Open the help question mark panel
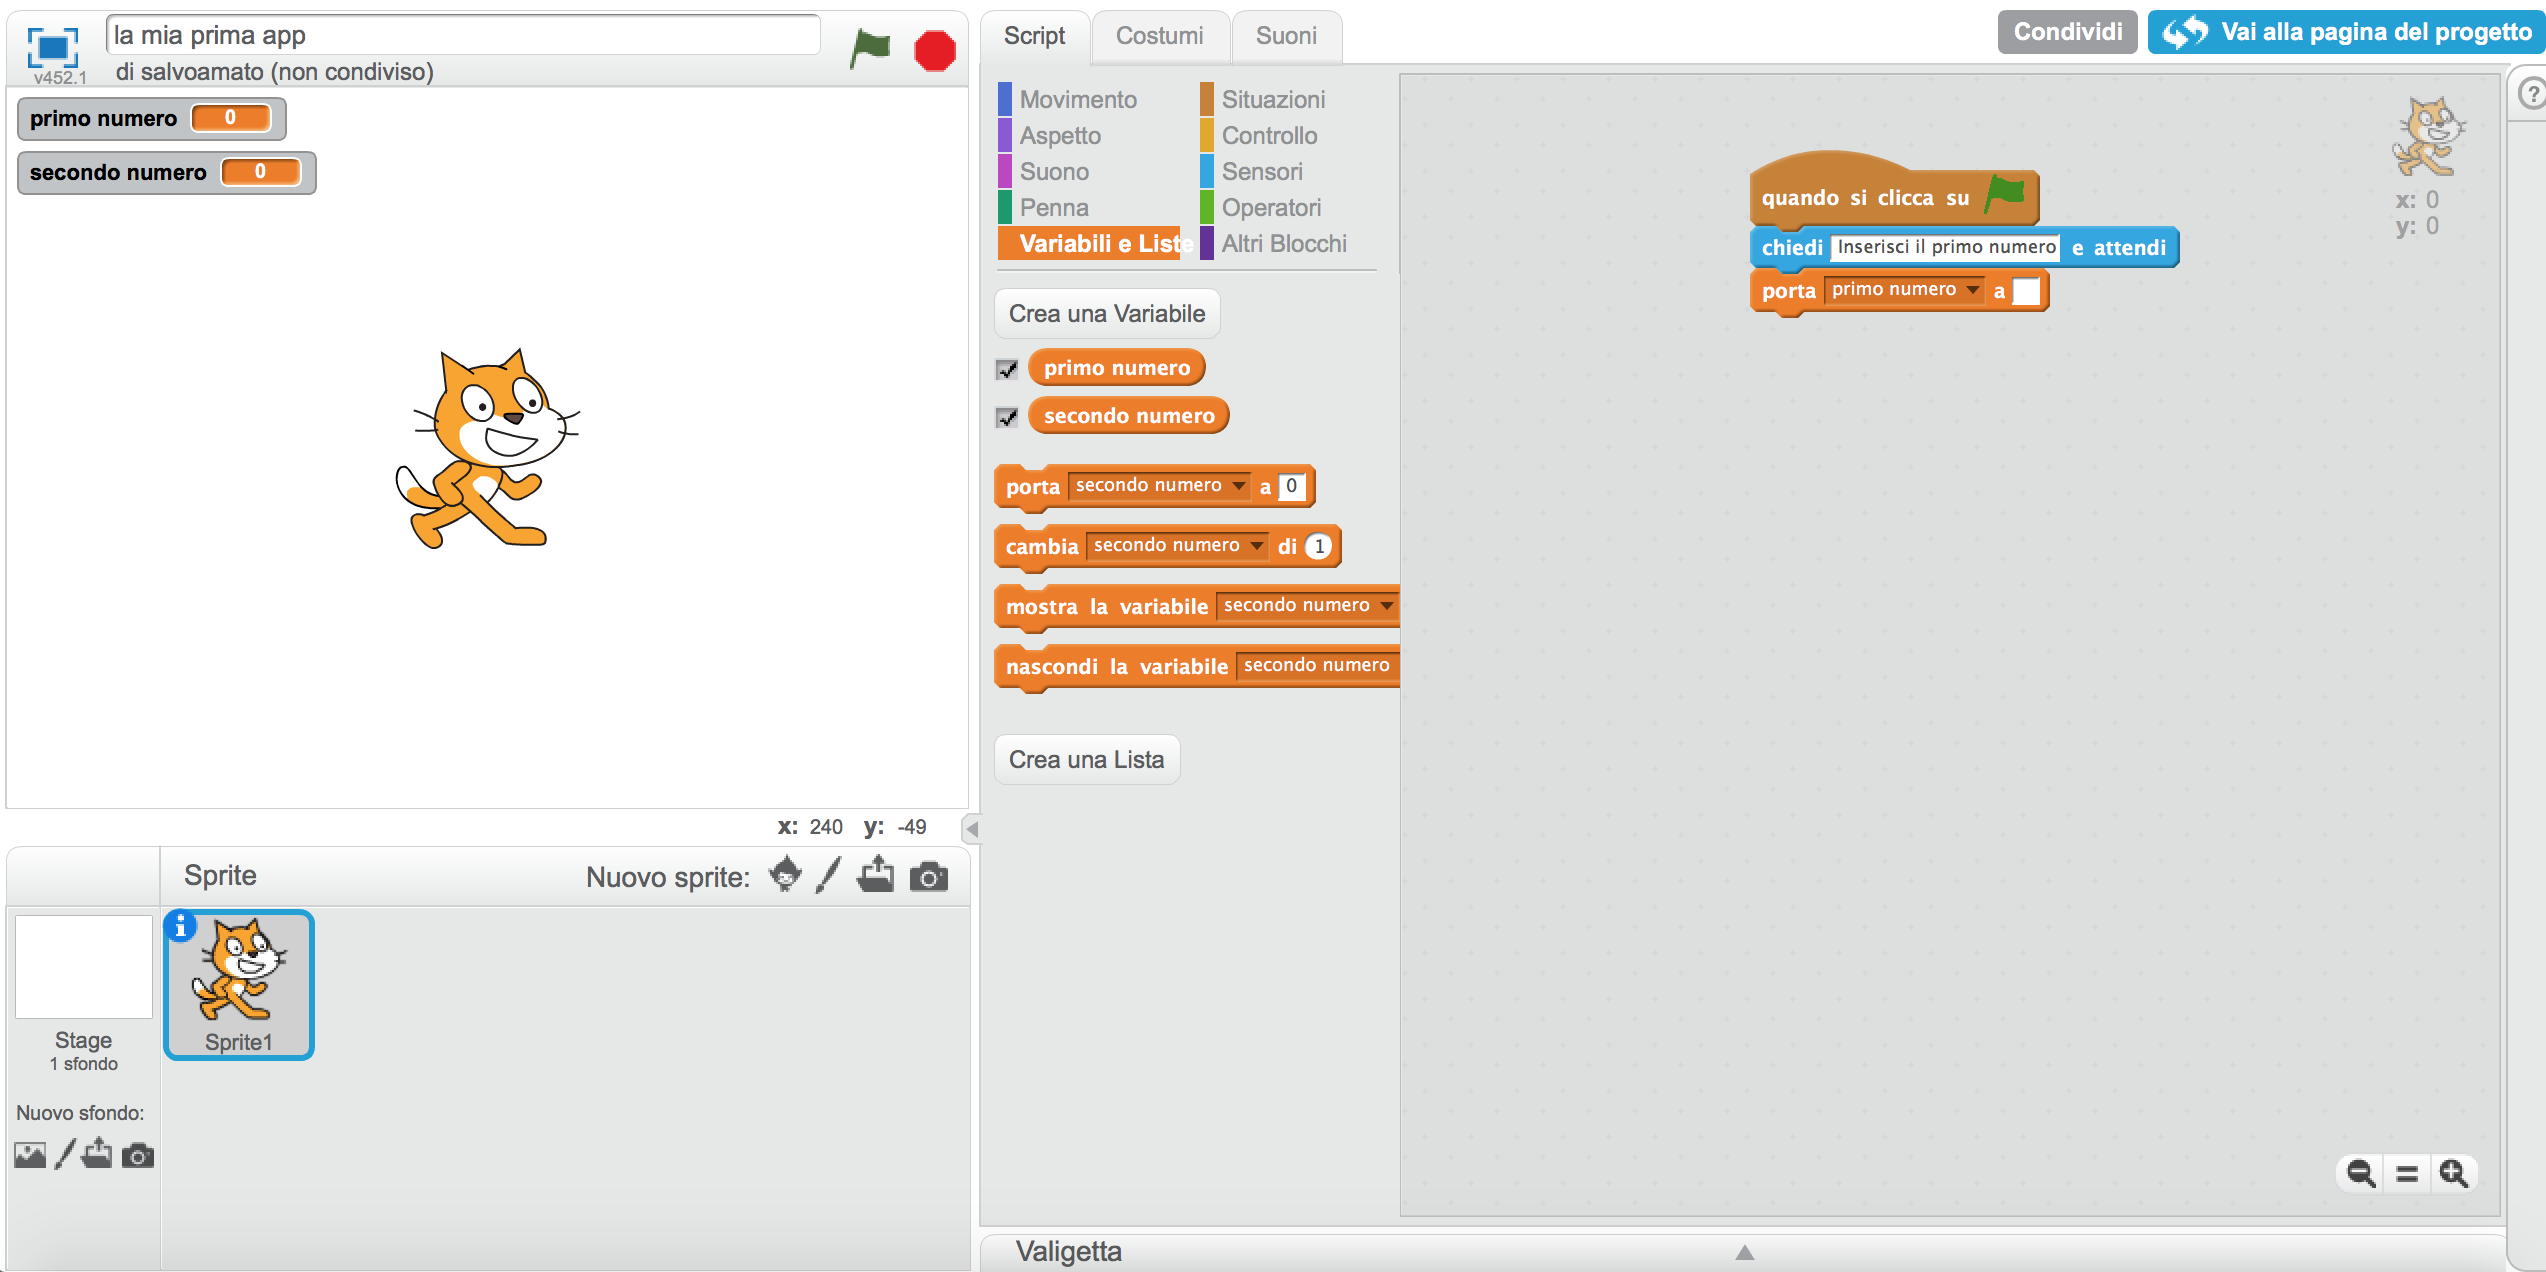 pyautogui.click(x=2532, y=95)
